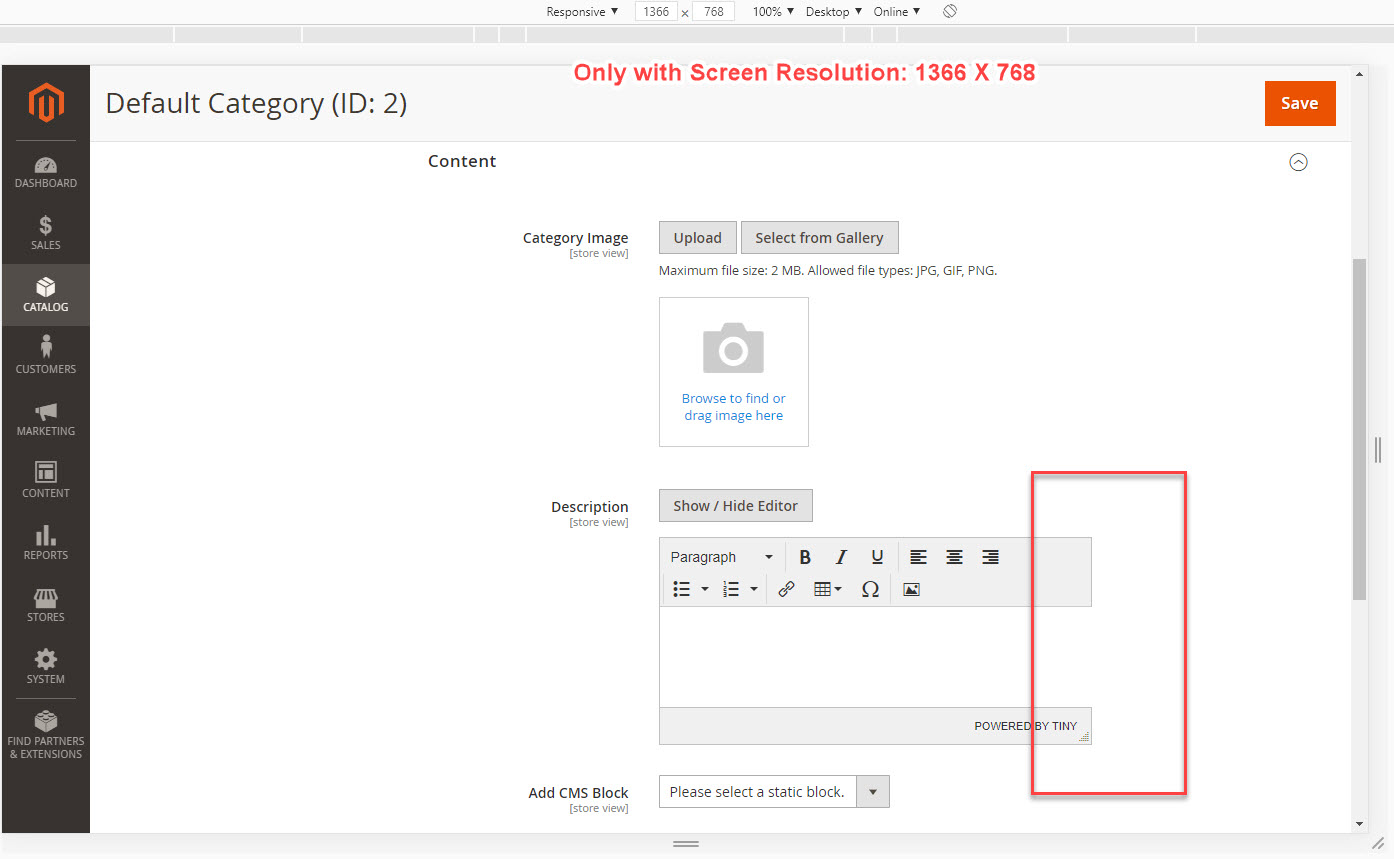Open numbered list style dropdown arrow
The image size is (1394, 859).
tap(753, 589)
